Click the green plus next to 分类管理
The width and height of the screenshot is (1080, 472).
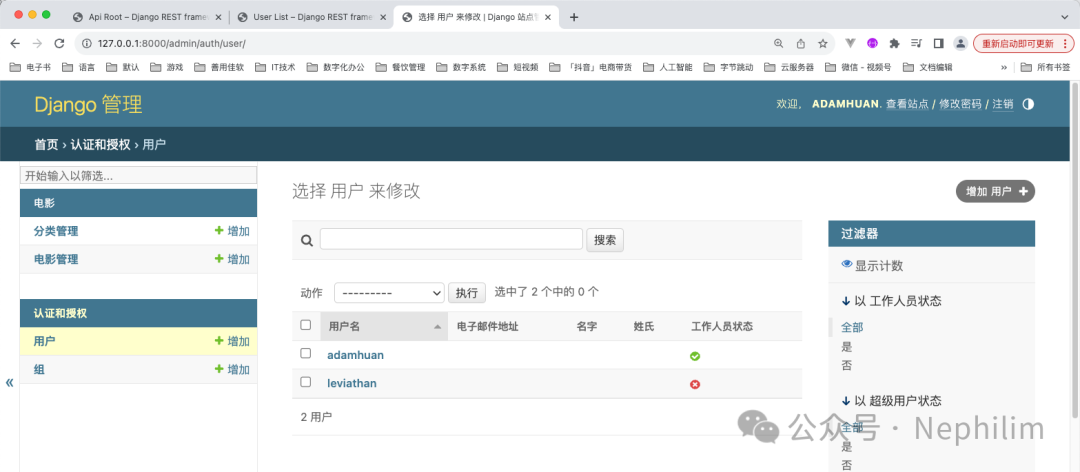click(x=219, y=231)
